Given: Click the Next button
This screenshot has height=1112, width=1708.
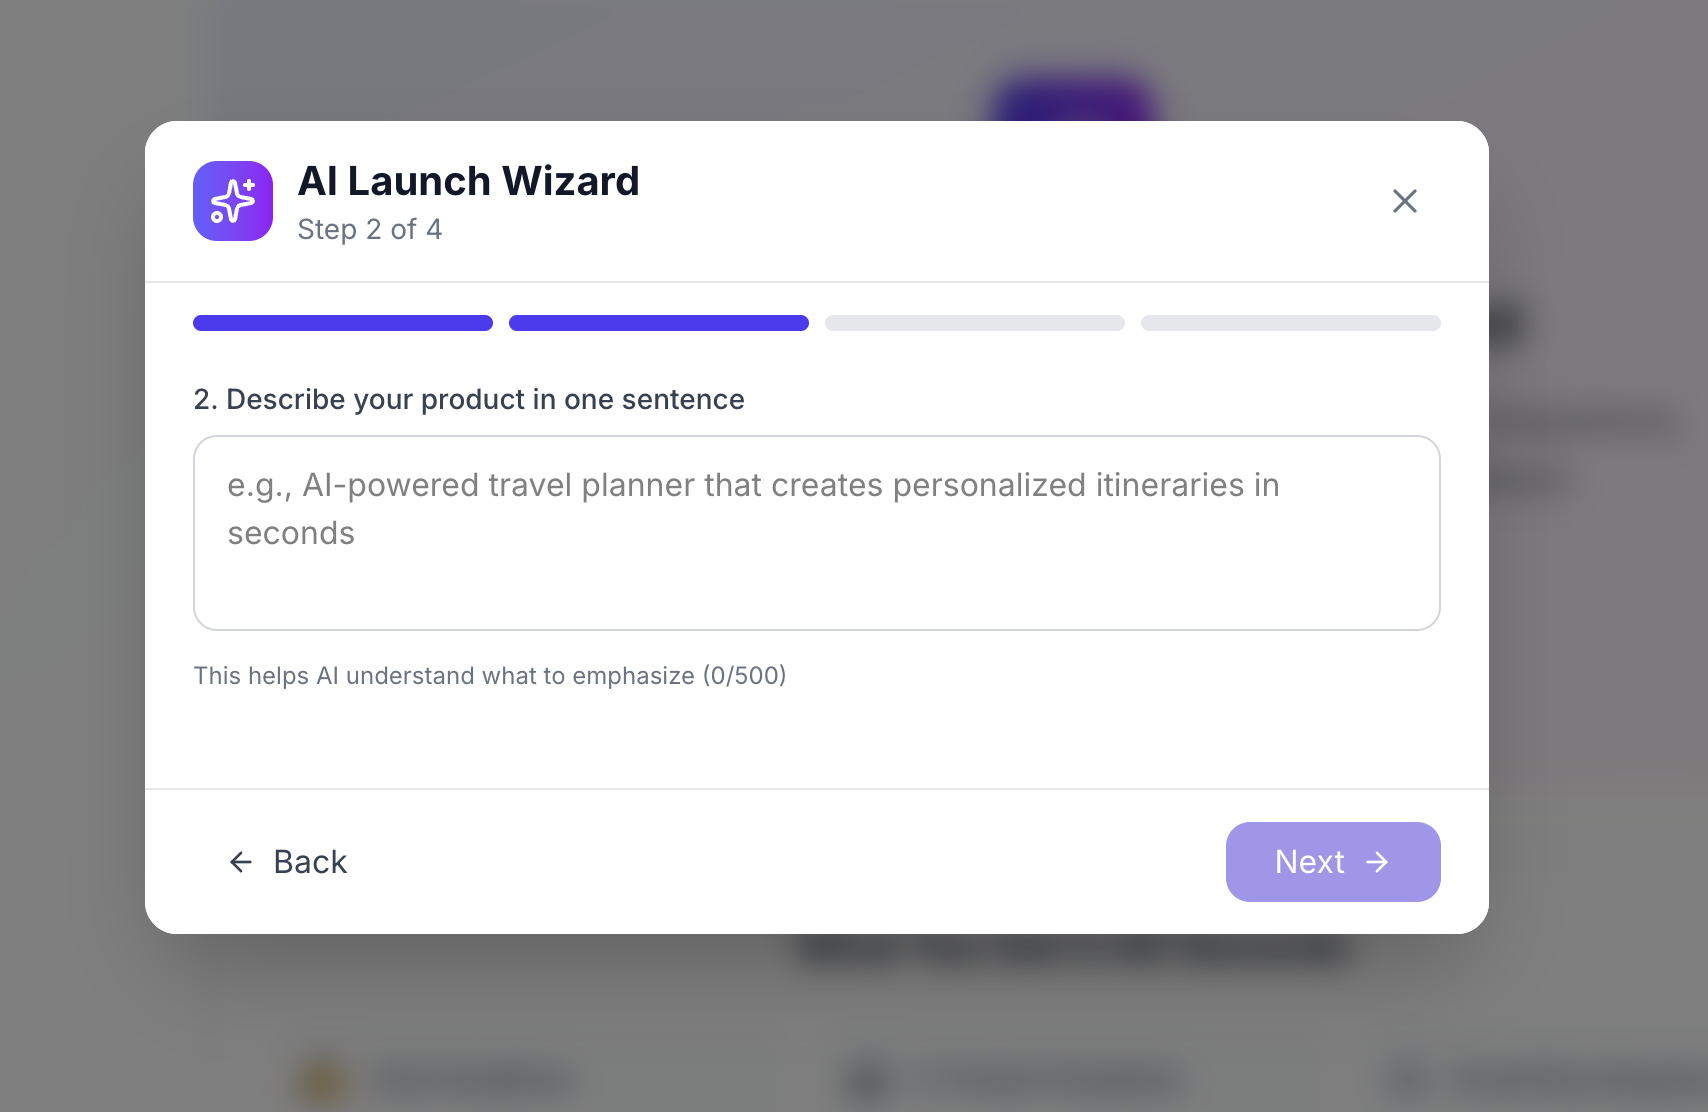Looking at the screenshot, I should [x=1333, y=861].
